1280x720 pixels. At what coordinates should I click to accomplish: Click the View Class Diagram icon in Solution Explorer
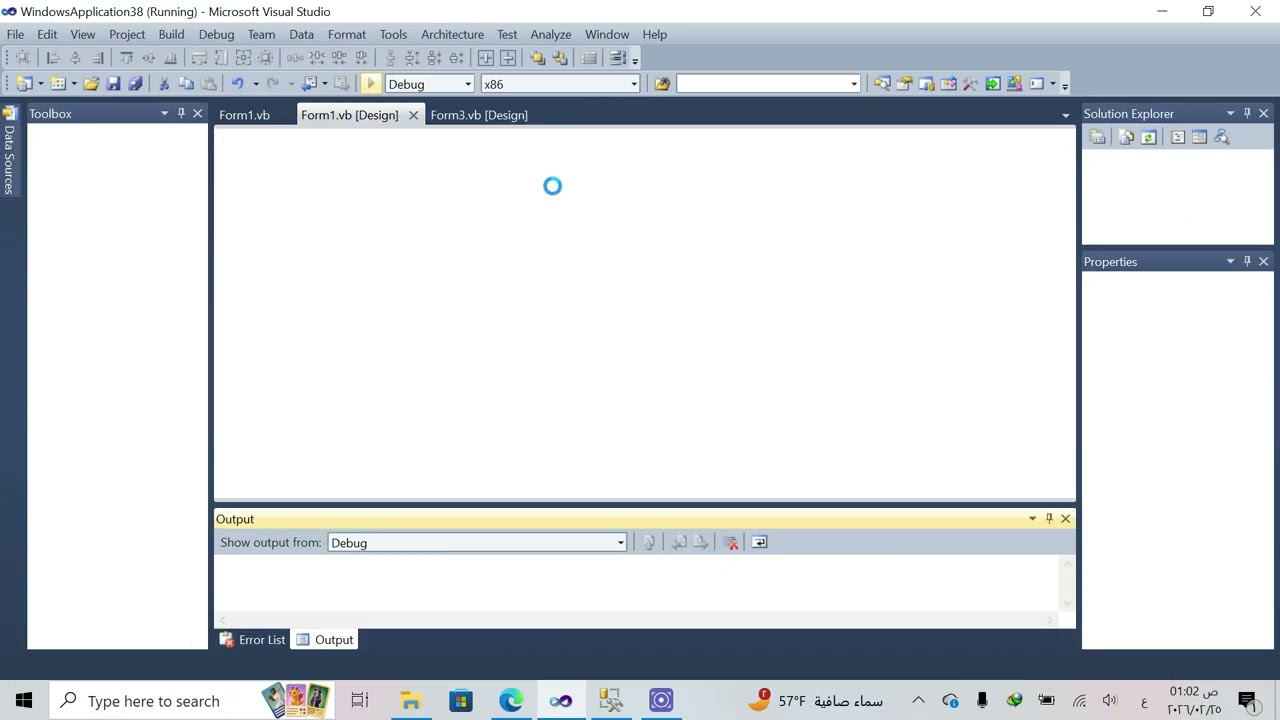tap(1222, 137)
